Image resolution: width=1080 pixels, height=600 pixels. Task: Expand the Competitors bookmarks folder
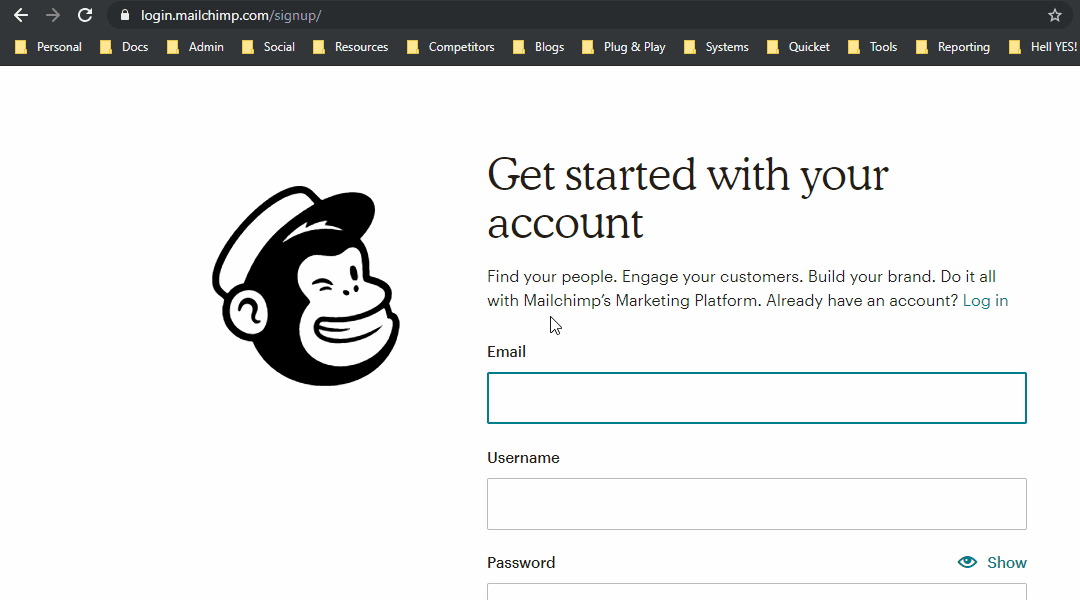pyautogui.click(x=450, y=47)
